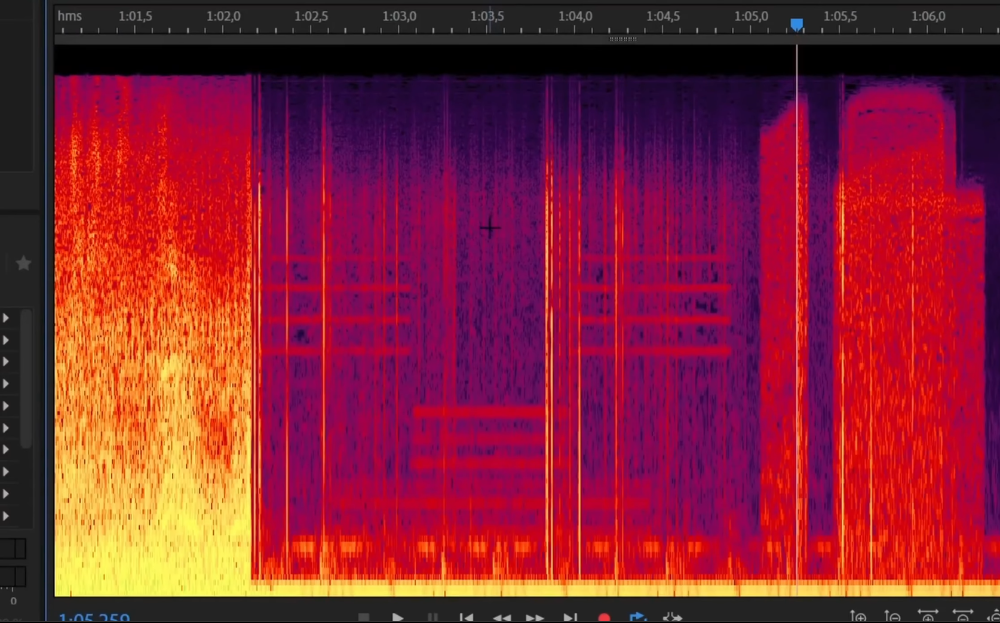Toggle Loop Playback button
The width and height of the screenshot is (1000, 623).
[637, 618]
